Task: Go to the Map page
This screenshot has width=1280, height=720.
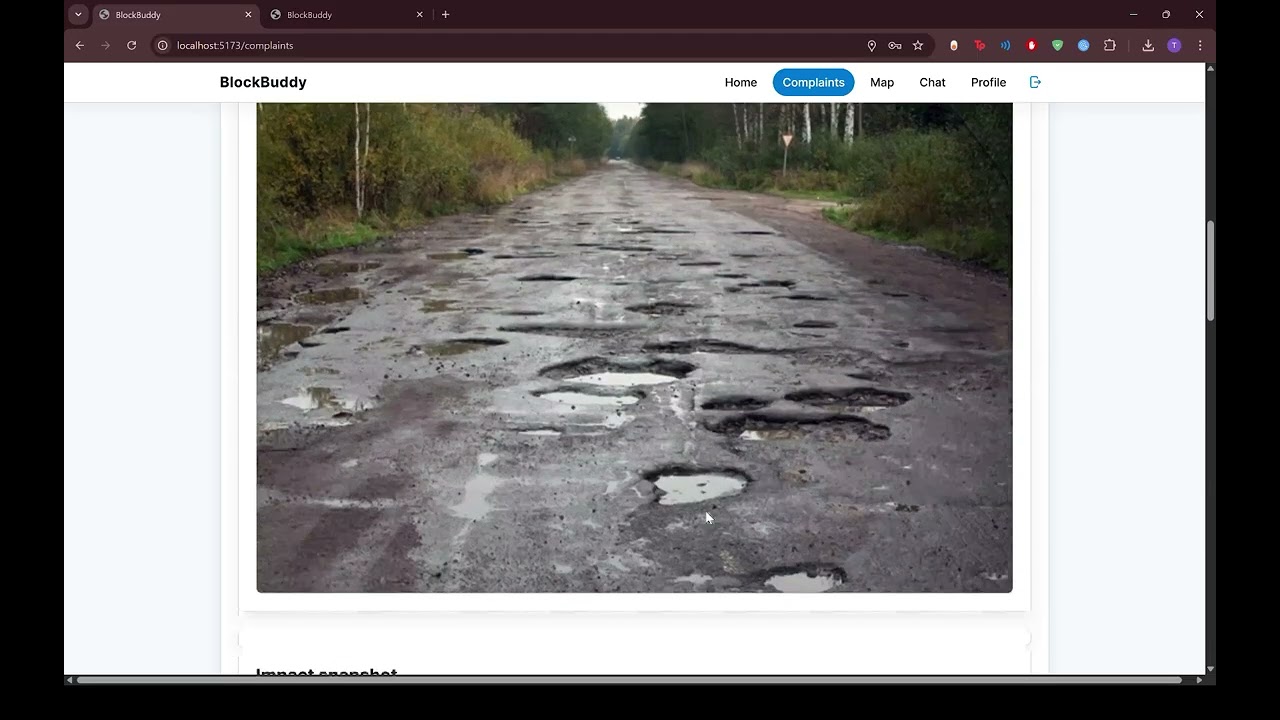Action: (882, 82)
